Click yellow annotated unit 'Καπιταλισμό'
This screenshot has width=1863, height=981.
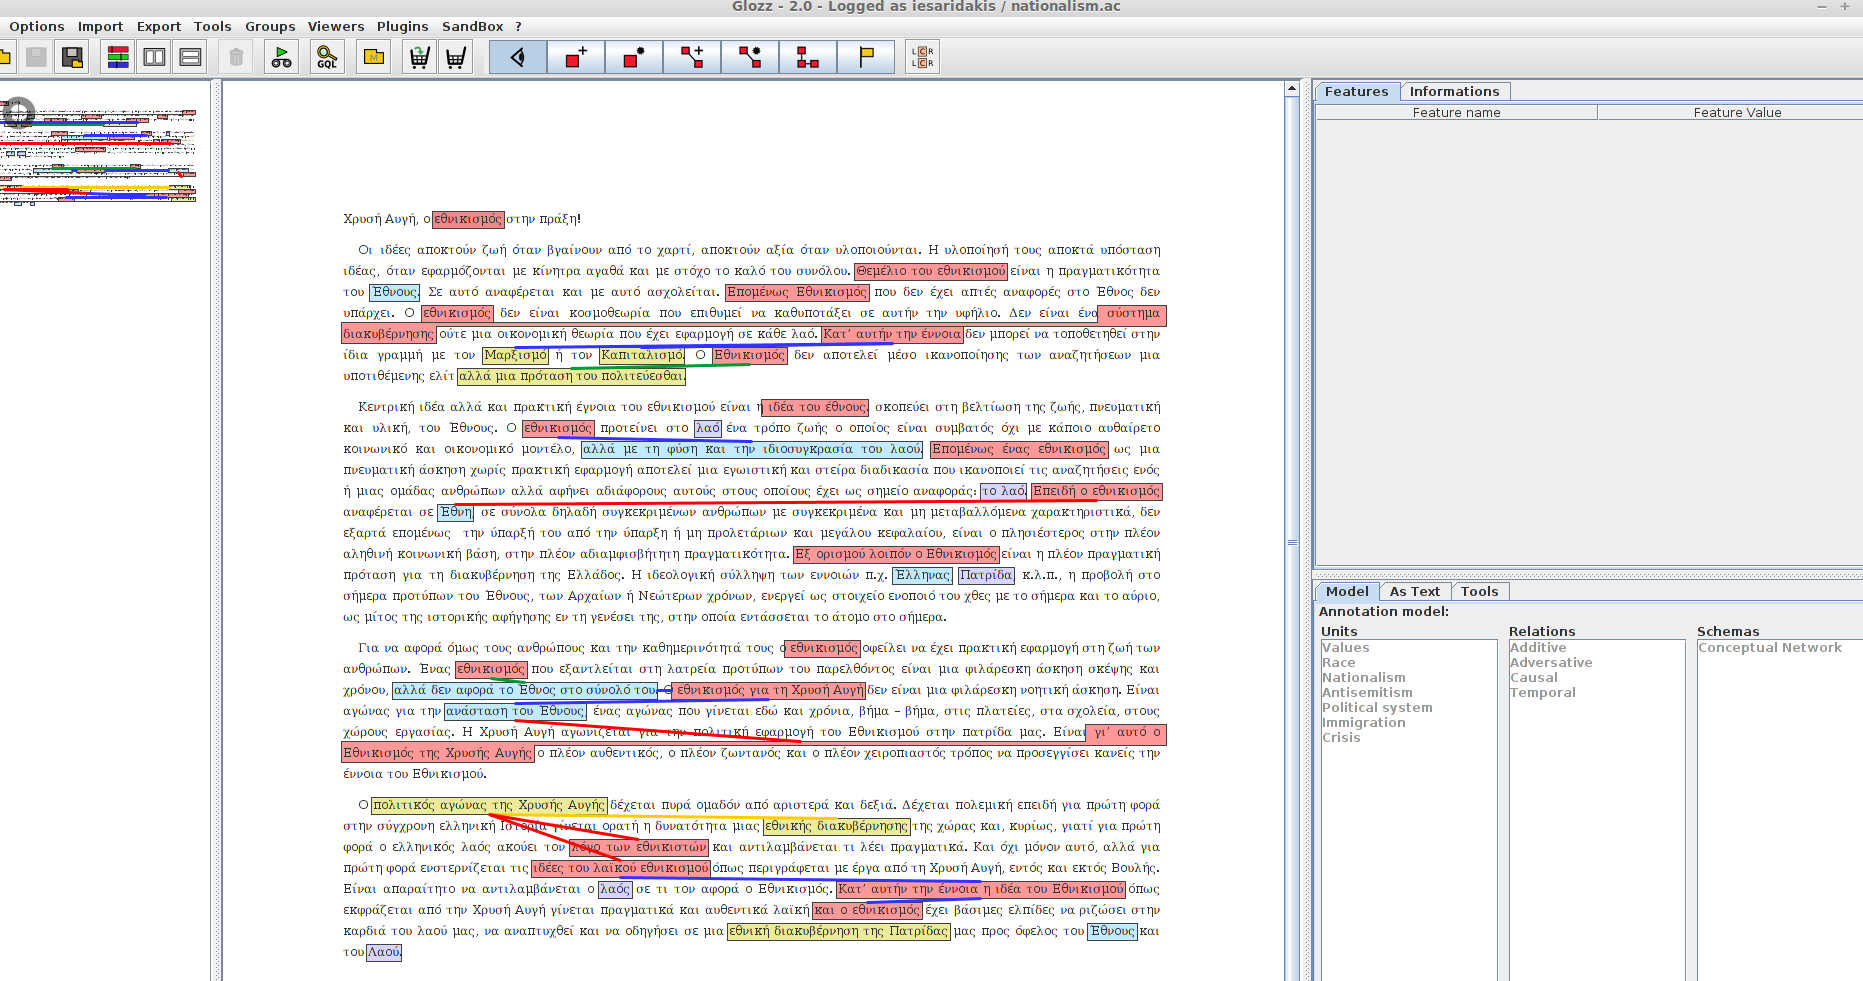[643, 355]
